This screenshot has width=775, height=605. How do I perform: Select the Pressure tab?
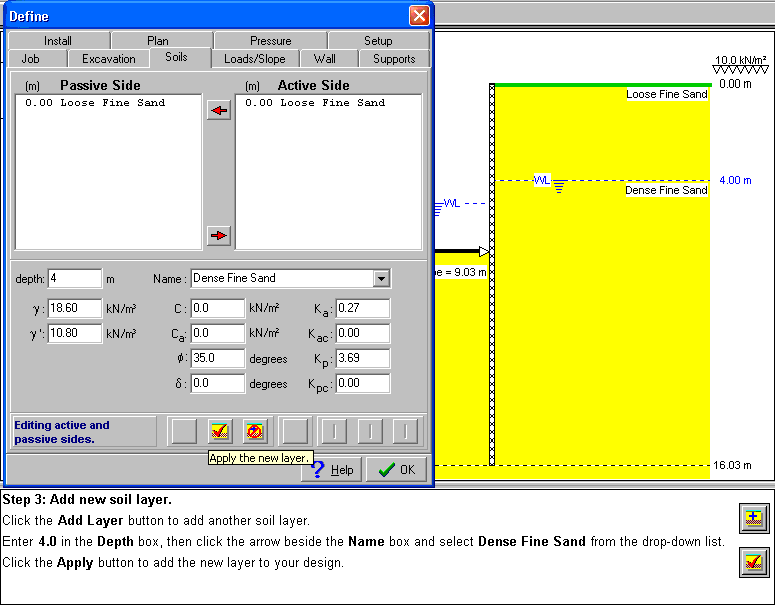(271, 41)
